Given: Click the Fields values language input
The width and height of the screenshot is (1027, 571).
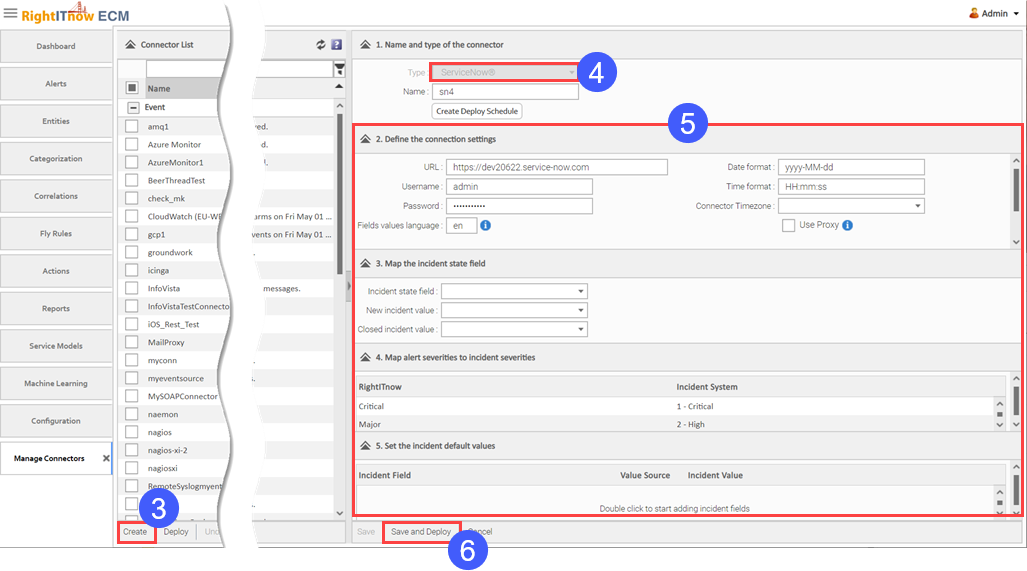Looking at the screenshot, I should point(461,225).
